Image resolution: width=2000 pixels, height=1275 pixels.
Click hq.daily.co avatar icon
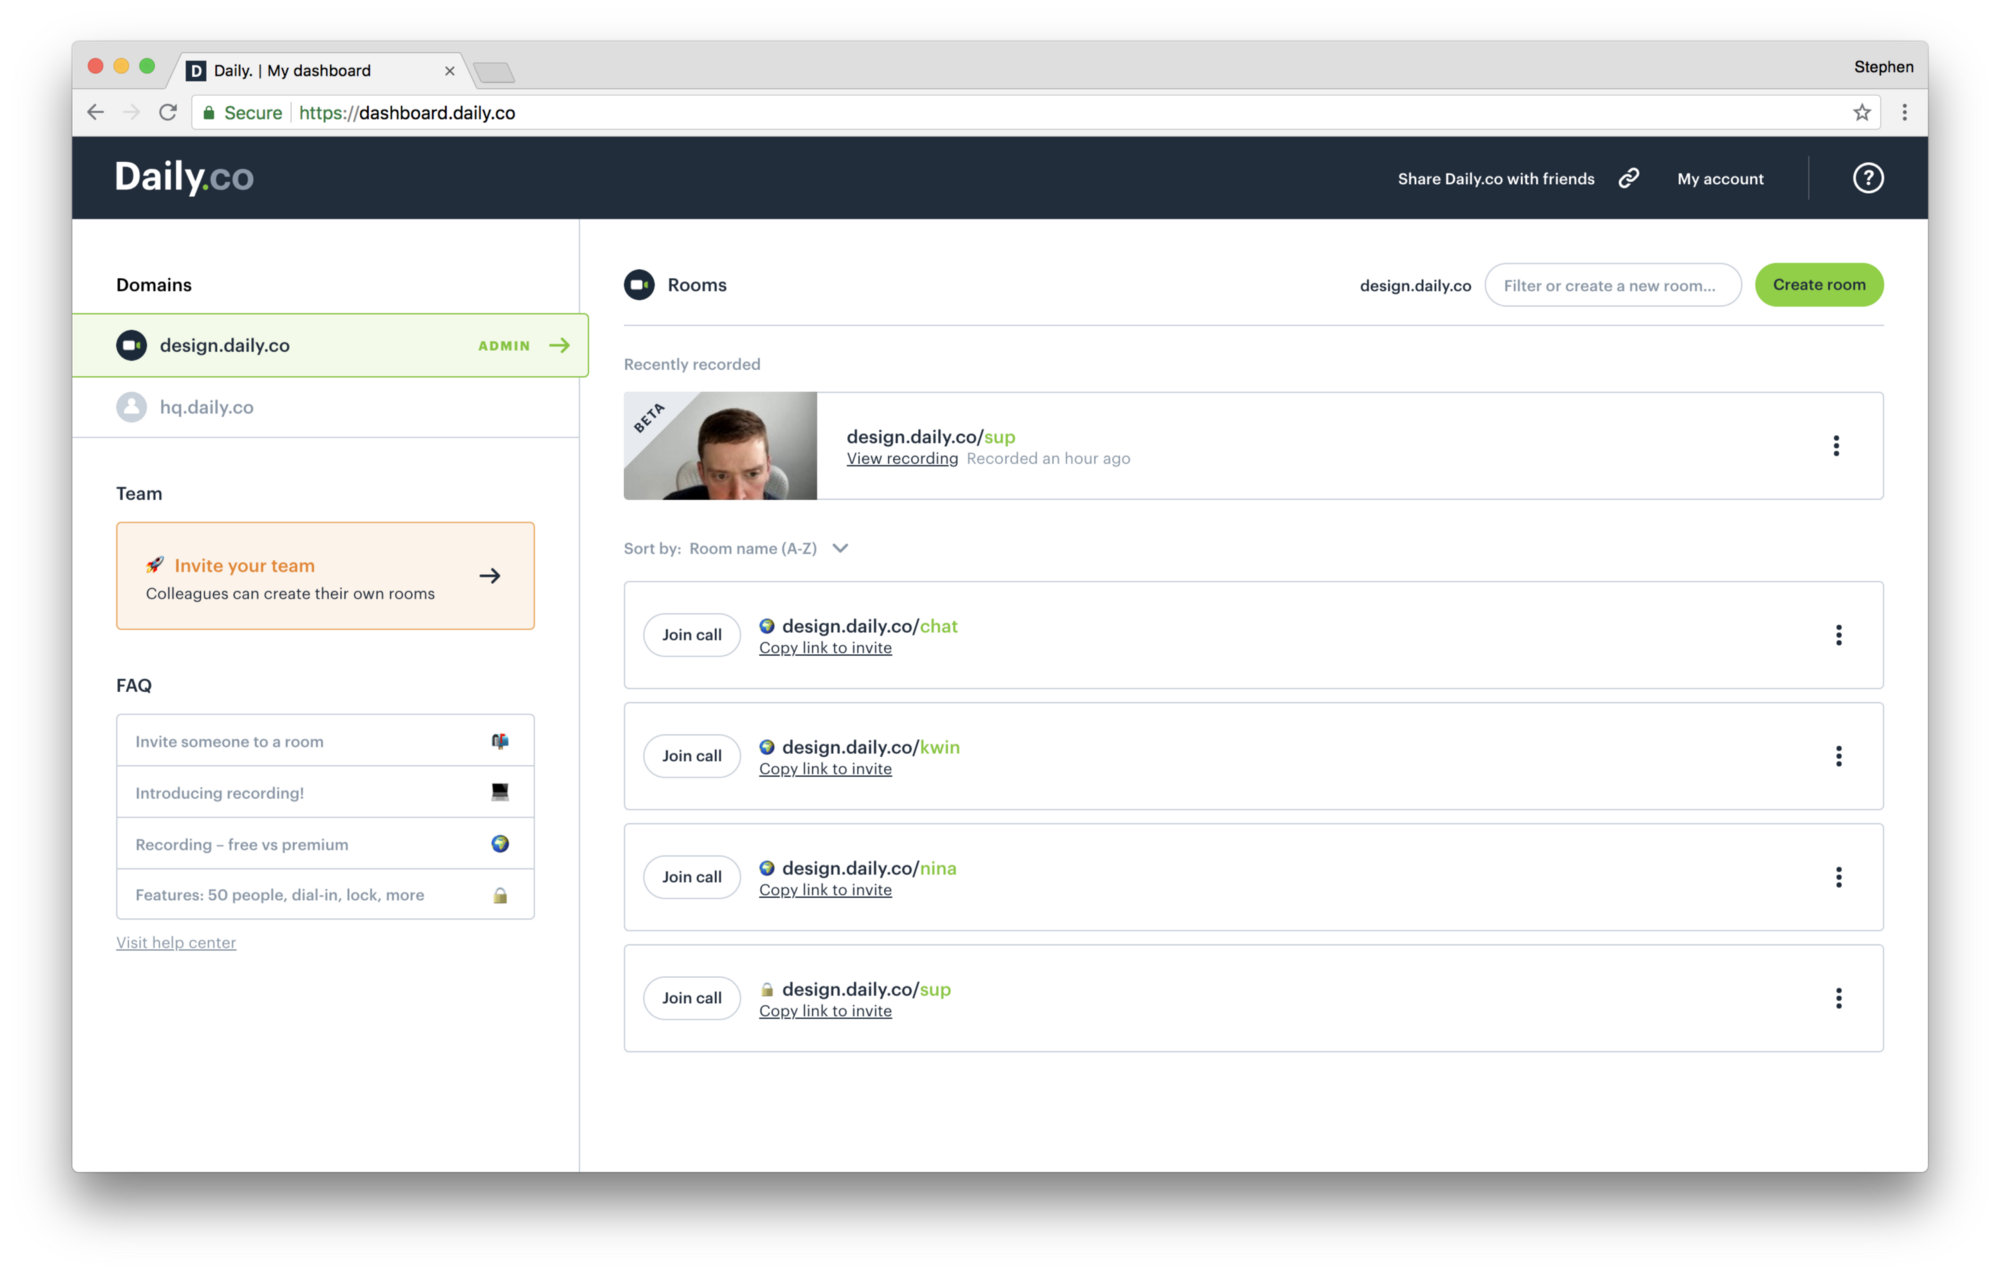[131, 407]
